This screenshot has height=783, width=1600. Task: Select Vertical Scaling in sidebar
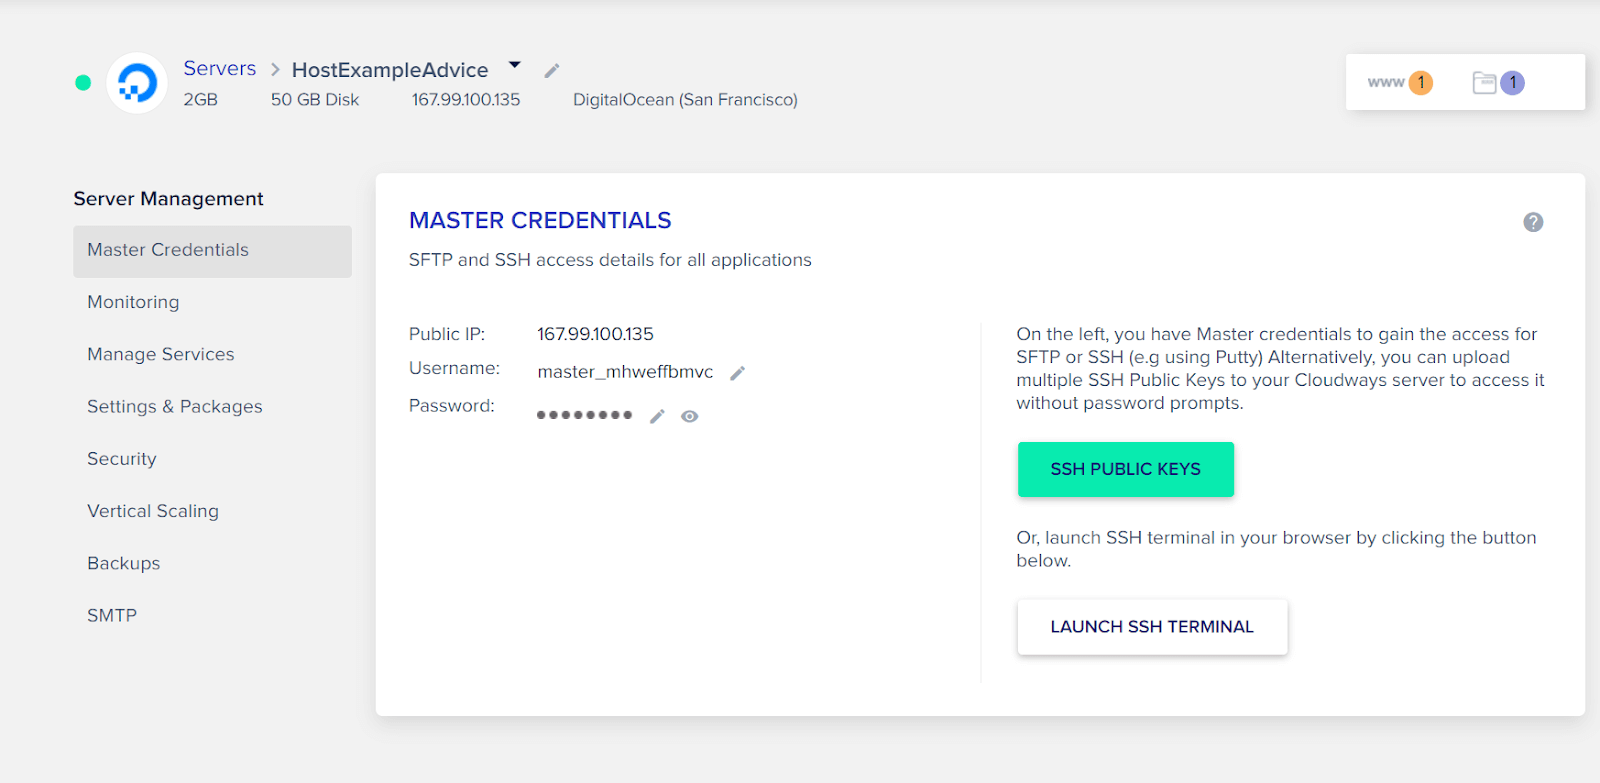[153, 511]
